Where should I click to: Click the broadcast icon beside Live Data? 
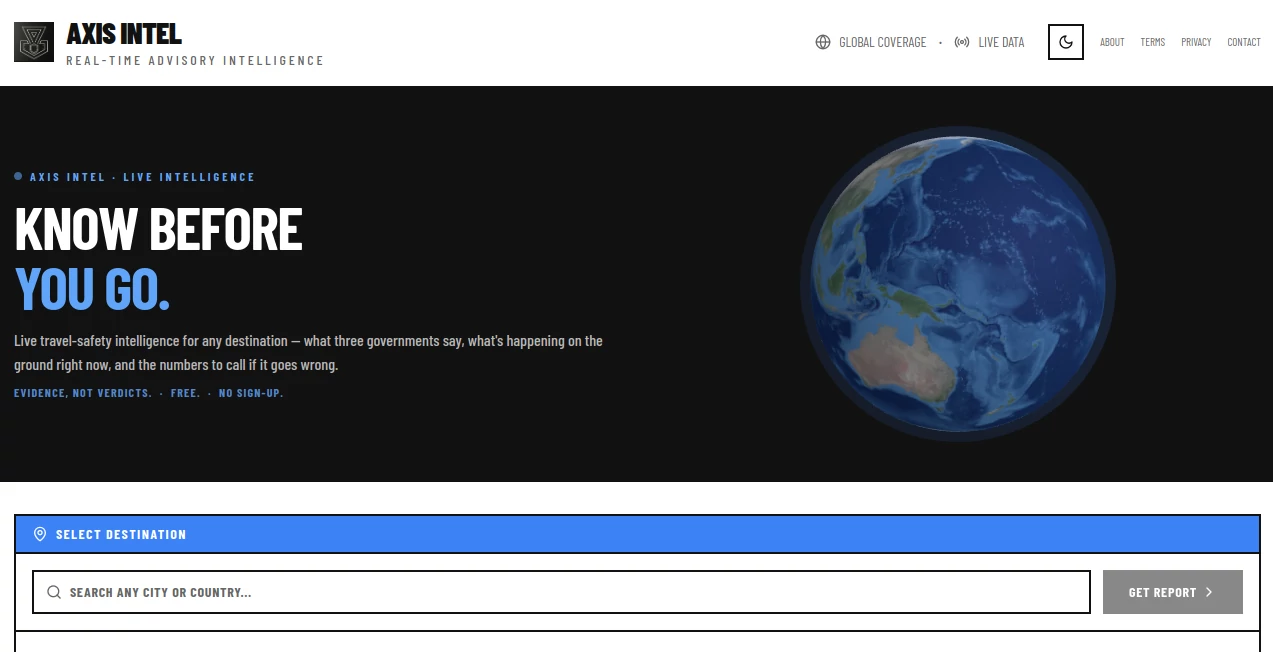(962, 42)
